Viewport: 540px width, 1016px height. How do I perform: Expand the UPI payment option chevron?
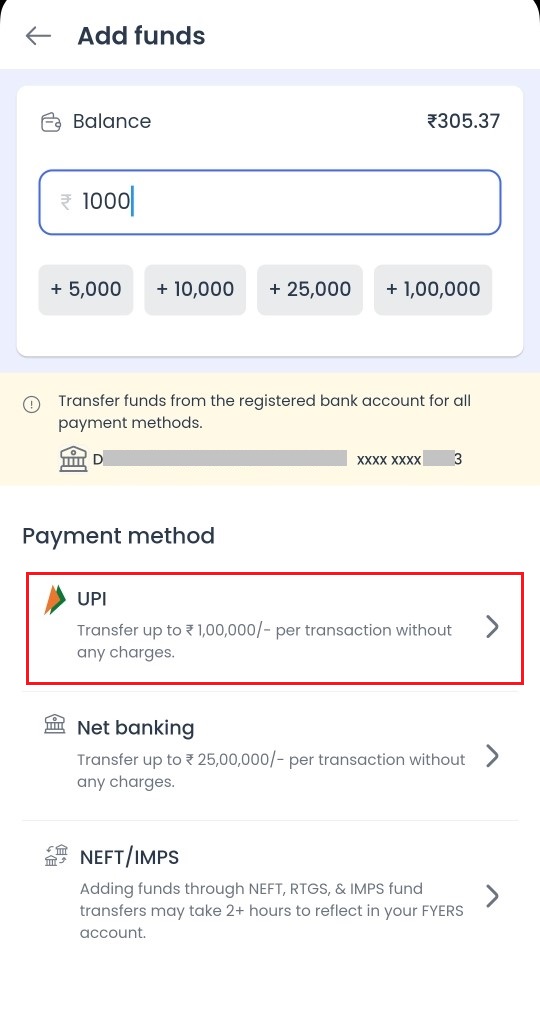(x=493, y=627)
